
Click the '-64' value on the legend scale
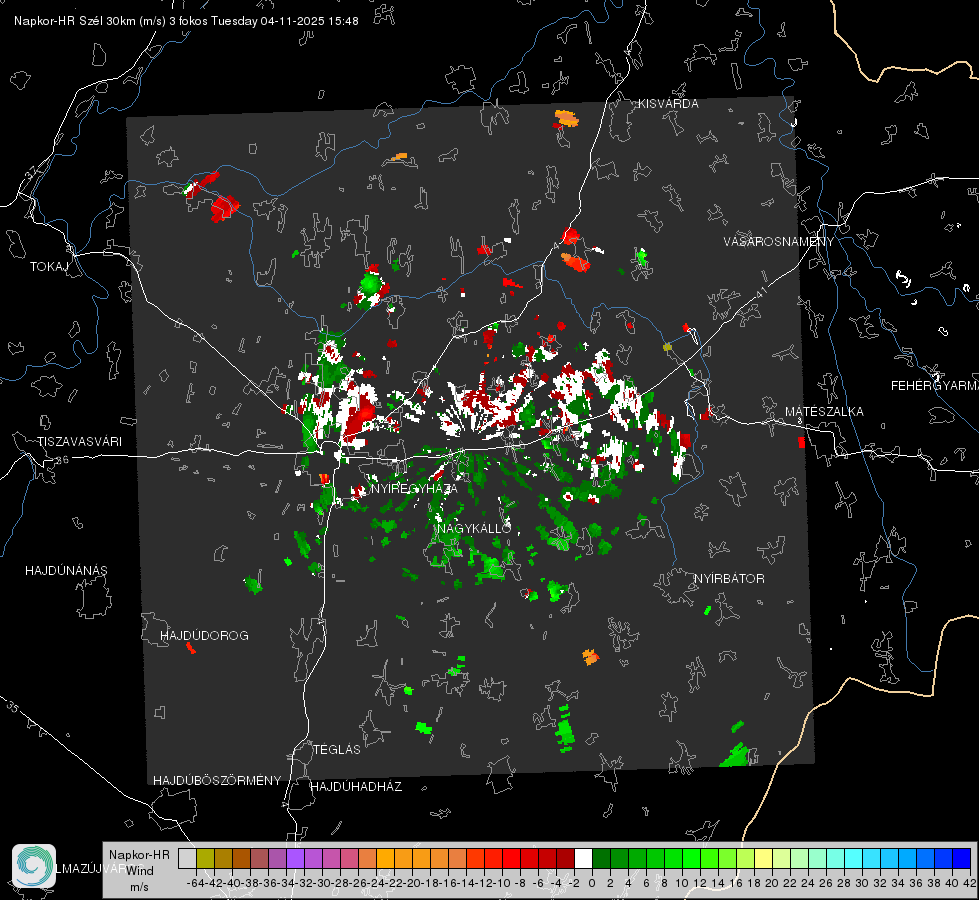[195, 883]
